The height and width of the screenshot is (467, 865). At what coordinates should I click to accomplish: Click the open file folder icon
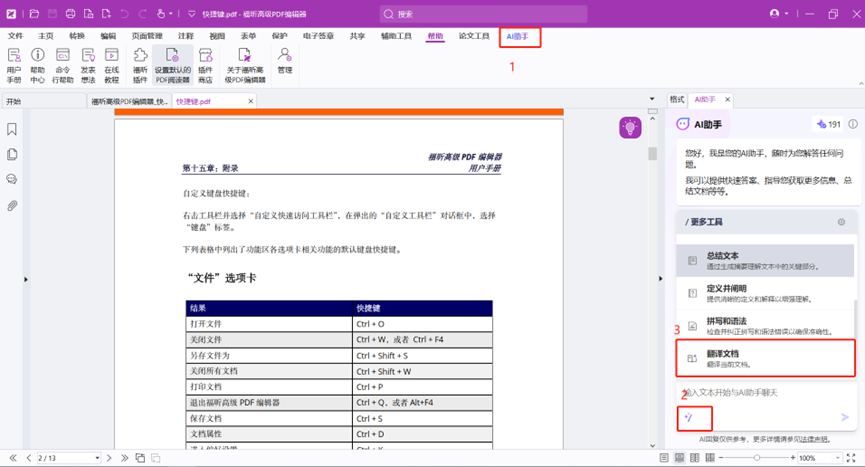tap(34, 14)
